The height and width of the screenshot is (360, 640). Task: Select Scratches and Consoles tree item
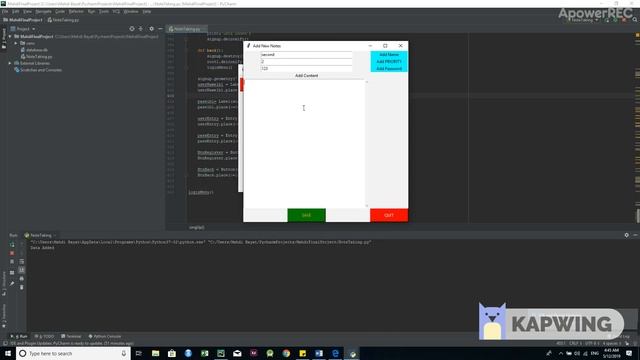coord(38,70)
